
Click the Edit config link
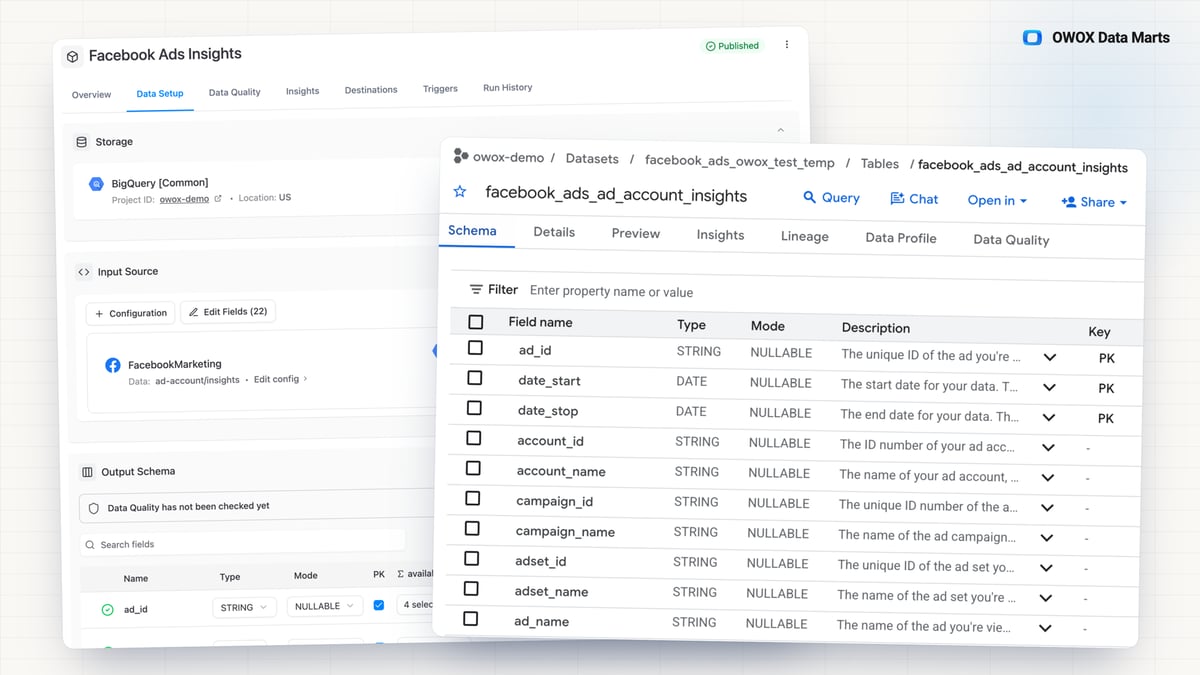pos(280,380)
